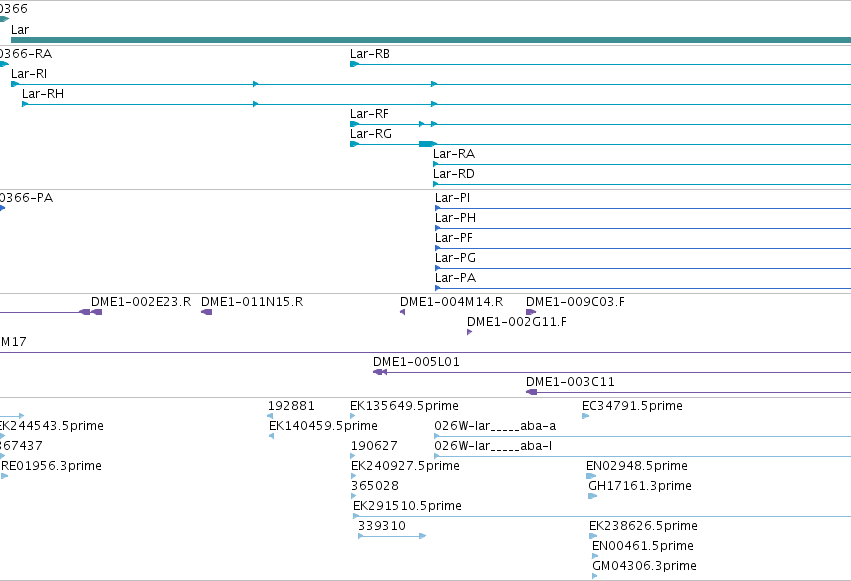Click the DME1-005L01 purple arrow glyph

(x=380, y=372)
